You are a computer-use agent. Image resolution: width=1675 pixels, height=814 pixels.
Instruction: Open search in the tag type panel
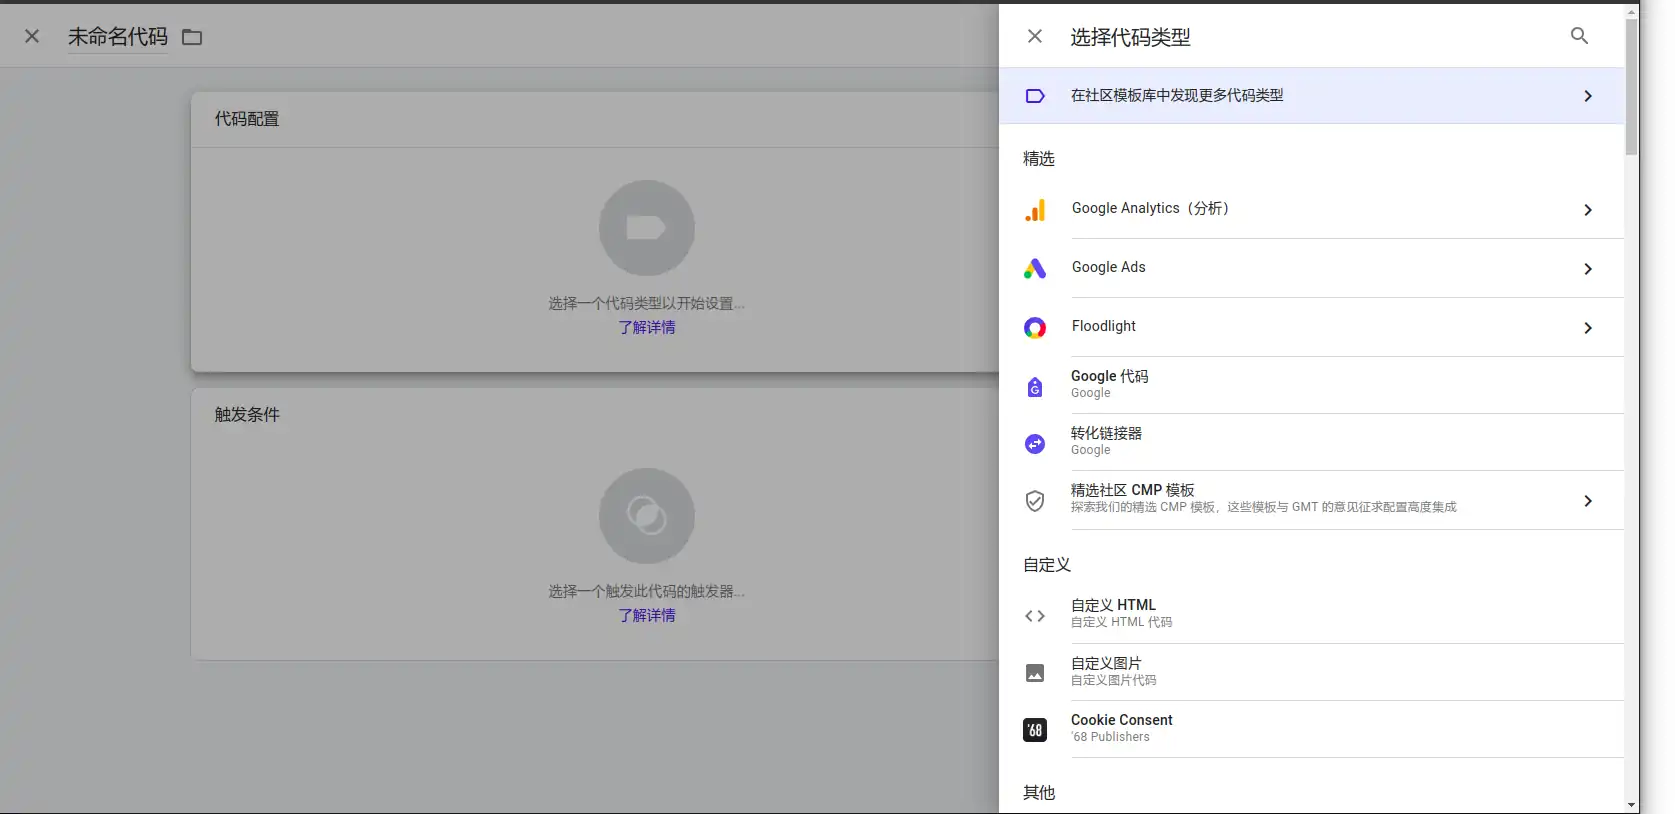tap(1579, 36)
